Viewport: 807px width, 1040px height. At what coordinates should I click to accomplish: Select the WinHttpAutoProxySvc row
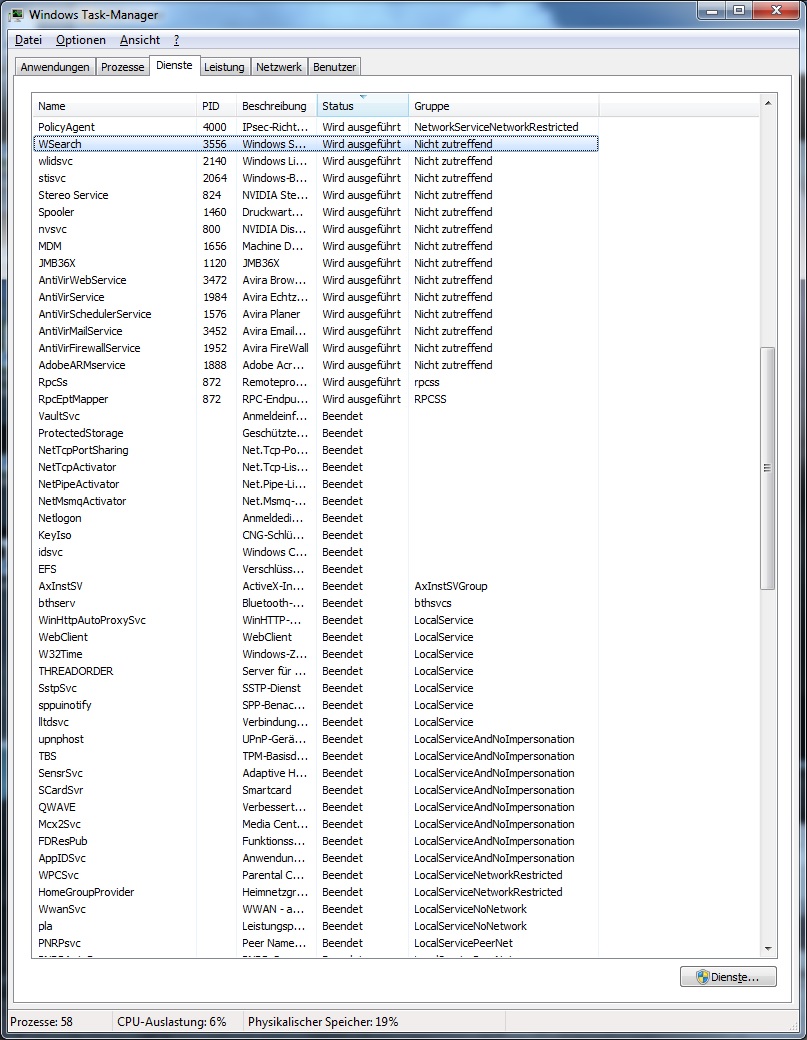tap(316, 621)
